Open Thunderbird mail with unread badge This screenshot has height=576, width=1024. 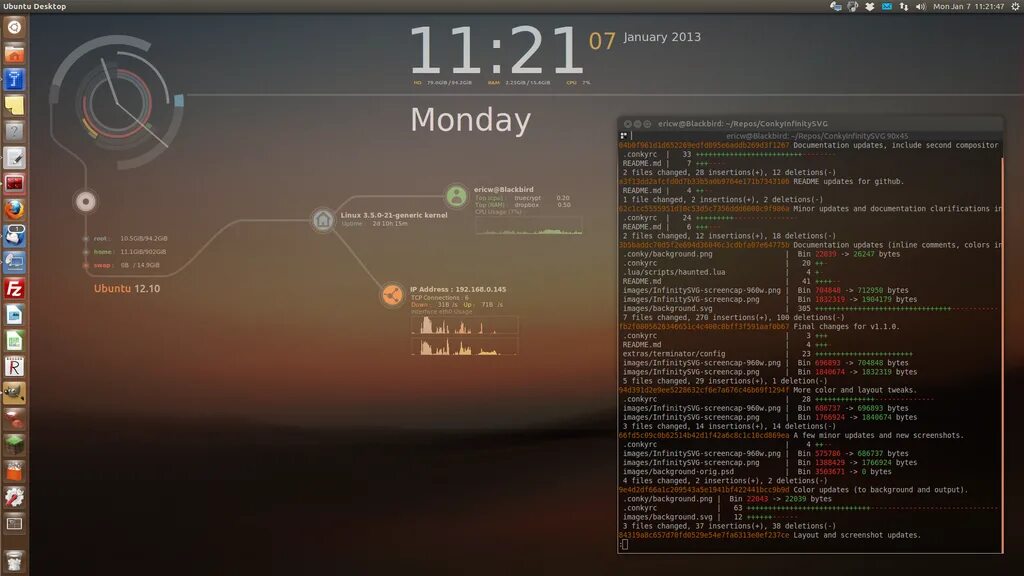point(14,236)
